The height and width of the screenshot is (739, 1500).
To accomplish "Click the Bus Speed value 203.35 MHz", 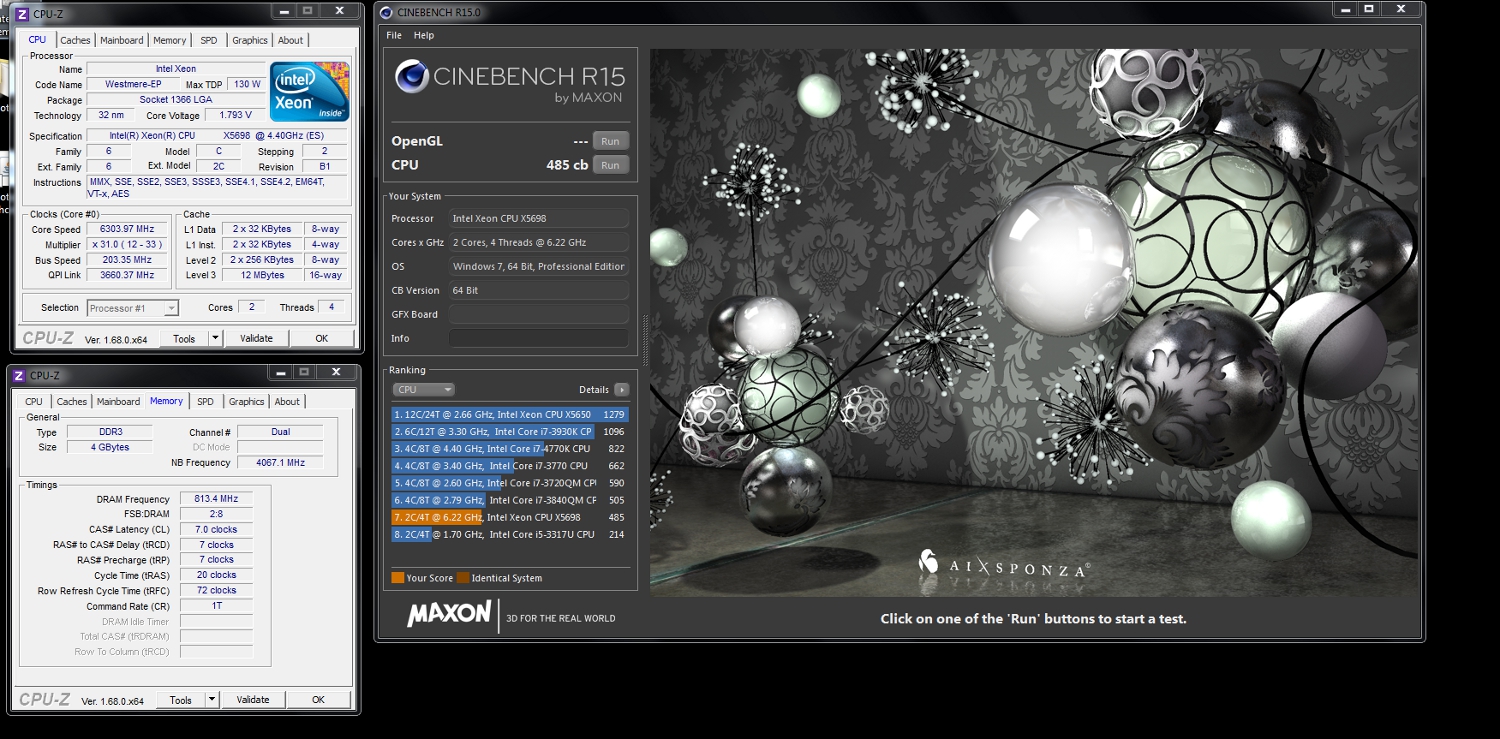I will tap(127, 260).
